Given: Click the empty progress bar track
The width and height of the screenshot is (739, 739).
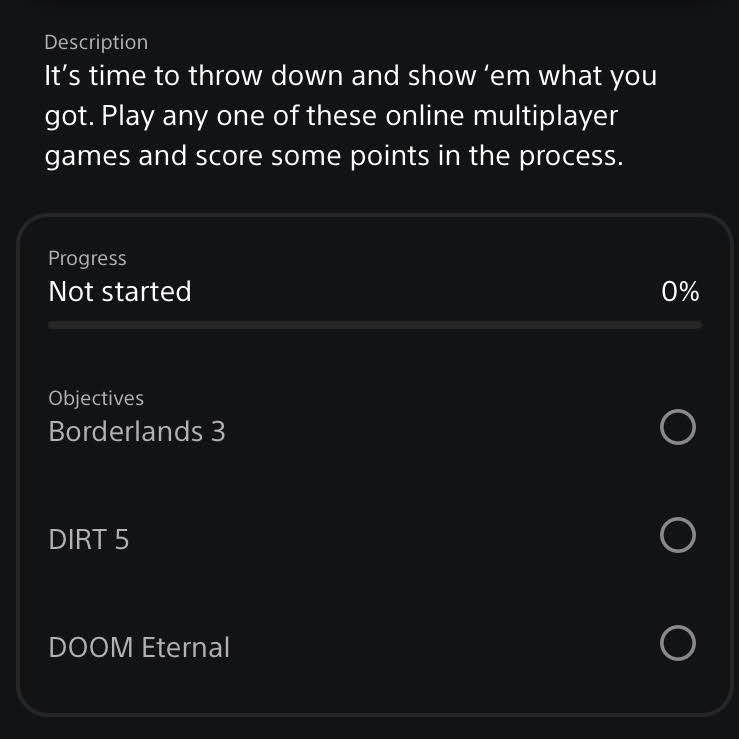Looking at the screenshot, I should (375, 325).
